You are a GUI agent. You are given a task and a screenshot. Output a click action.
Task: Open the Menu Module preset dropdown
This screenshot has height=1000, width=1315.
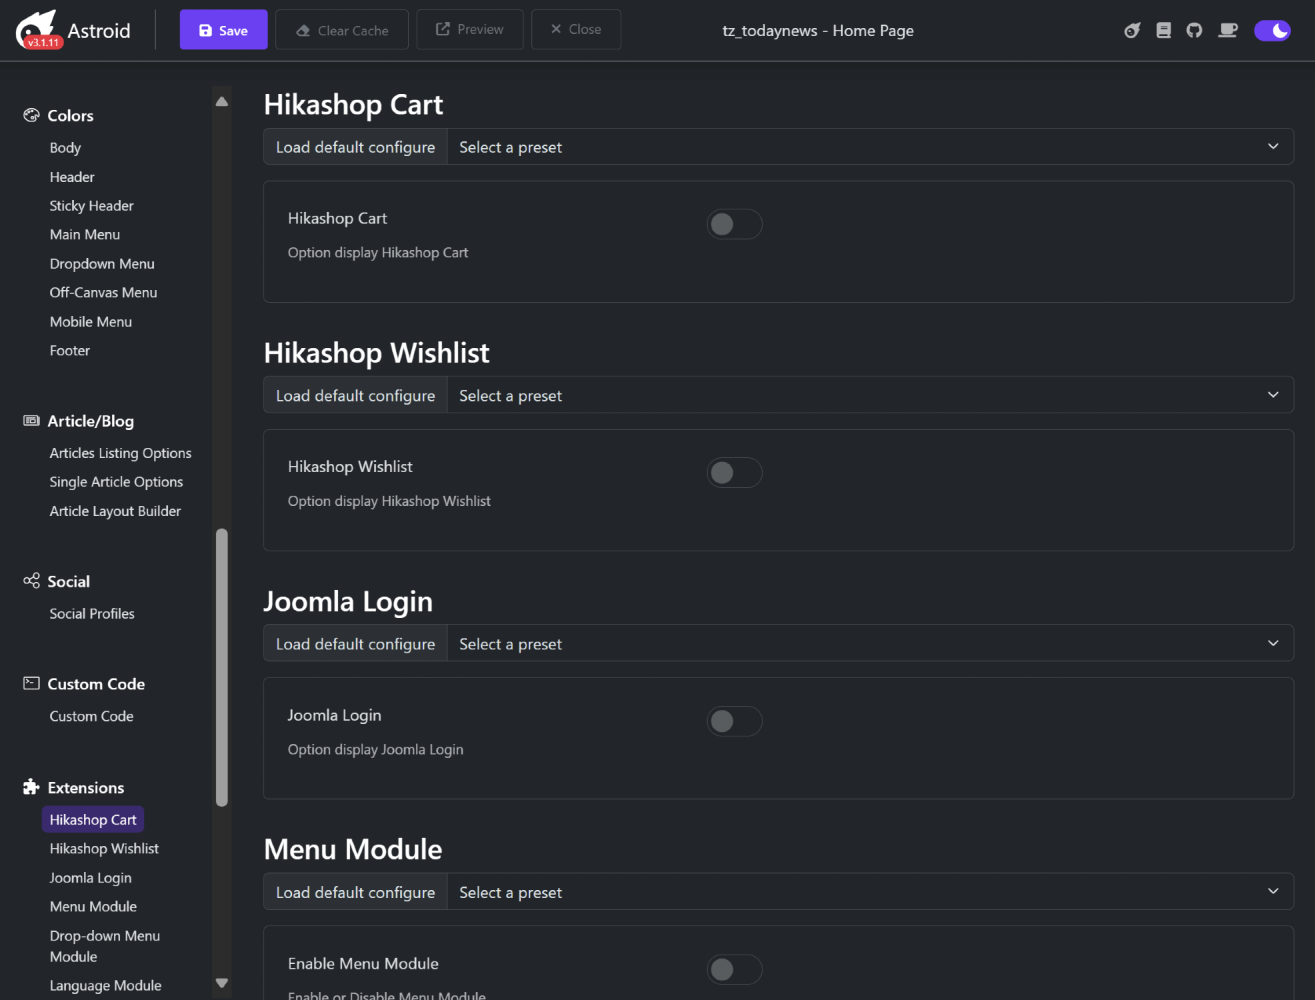[x=870, y=892]
